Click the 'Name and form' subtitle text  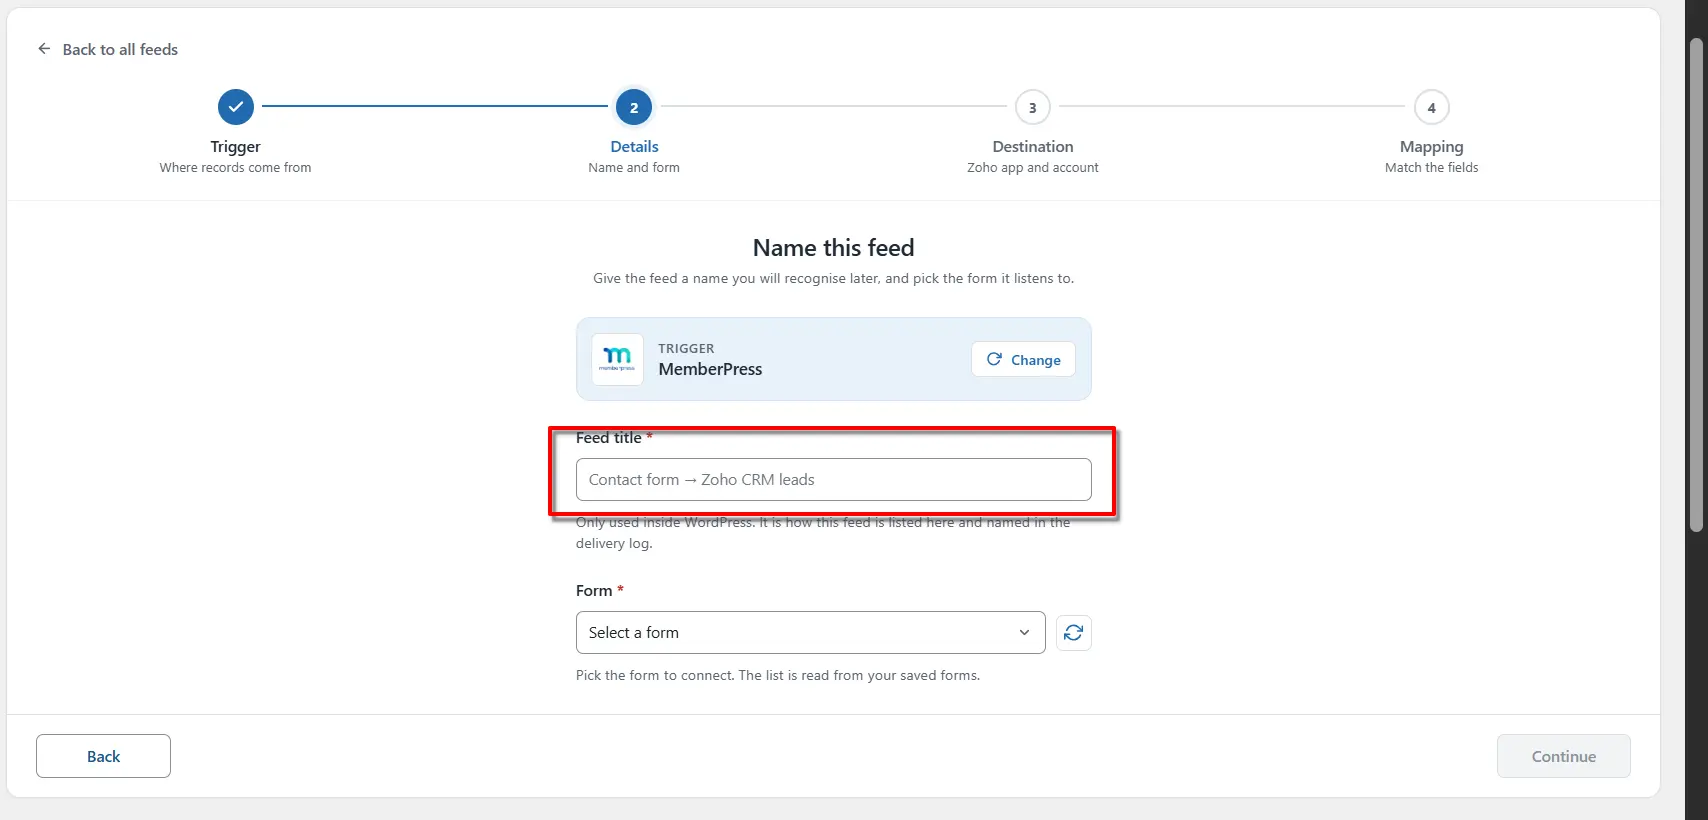(634, 168)
